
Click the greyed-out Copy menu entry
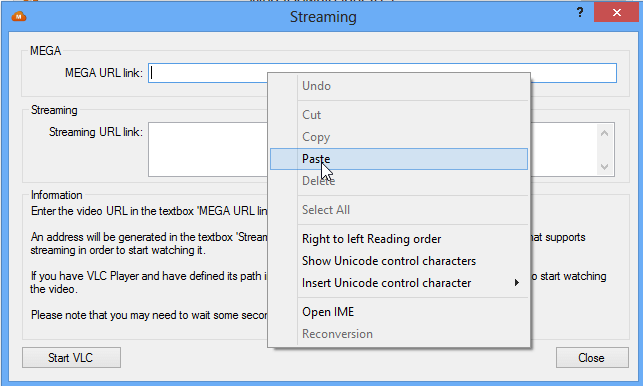coord(399,137)
